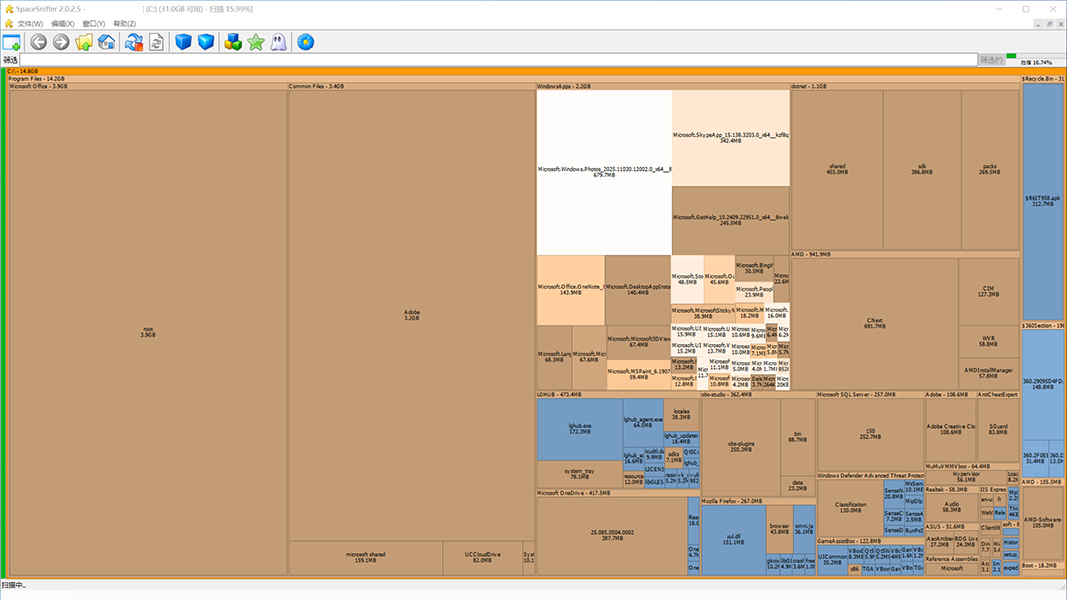
Task: Toggle the star icon for tagged files
Action: [x=256, y=42]
